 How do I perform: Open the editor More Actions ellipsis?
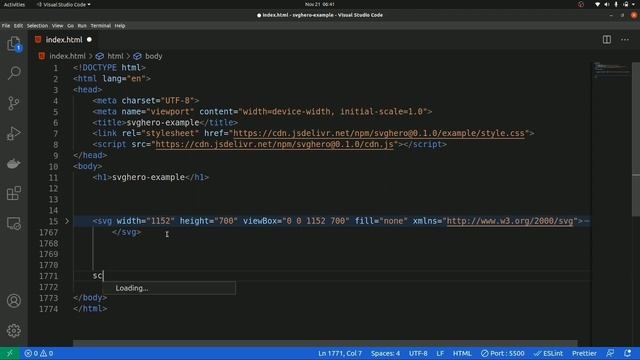[x=625, y=40]
